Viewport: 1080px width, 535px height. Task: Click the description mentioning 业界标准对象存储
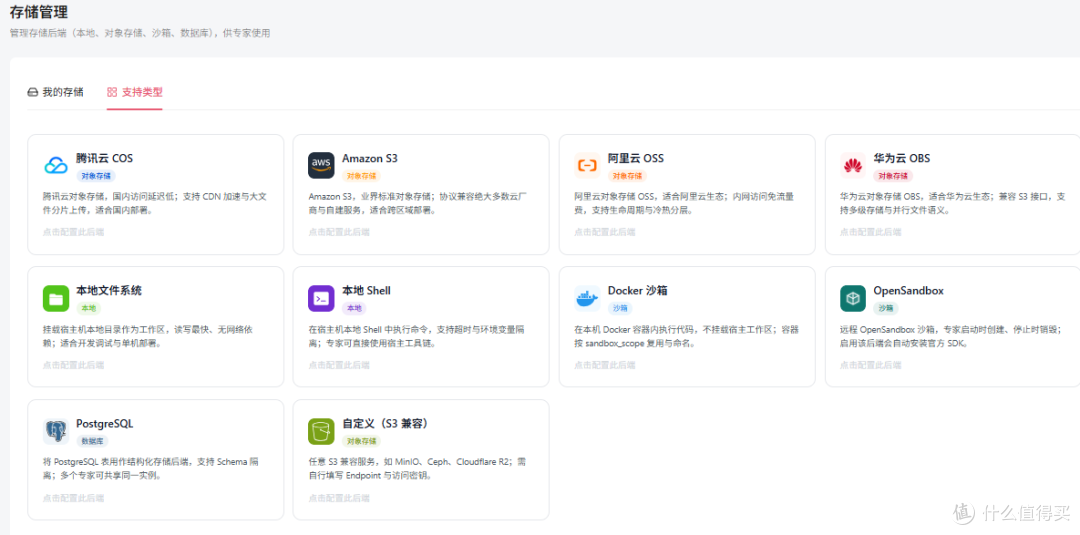point(418,203)
